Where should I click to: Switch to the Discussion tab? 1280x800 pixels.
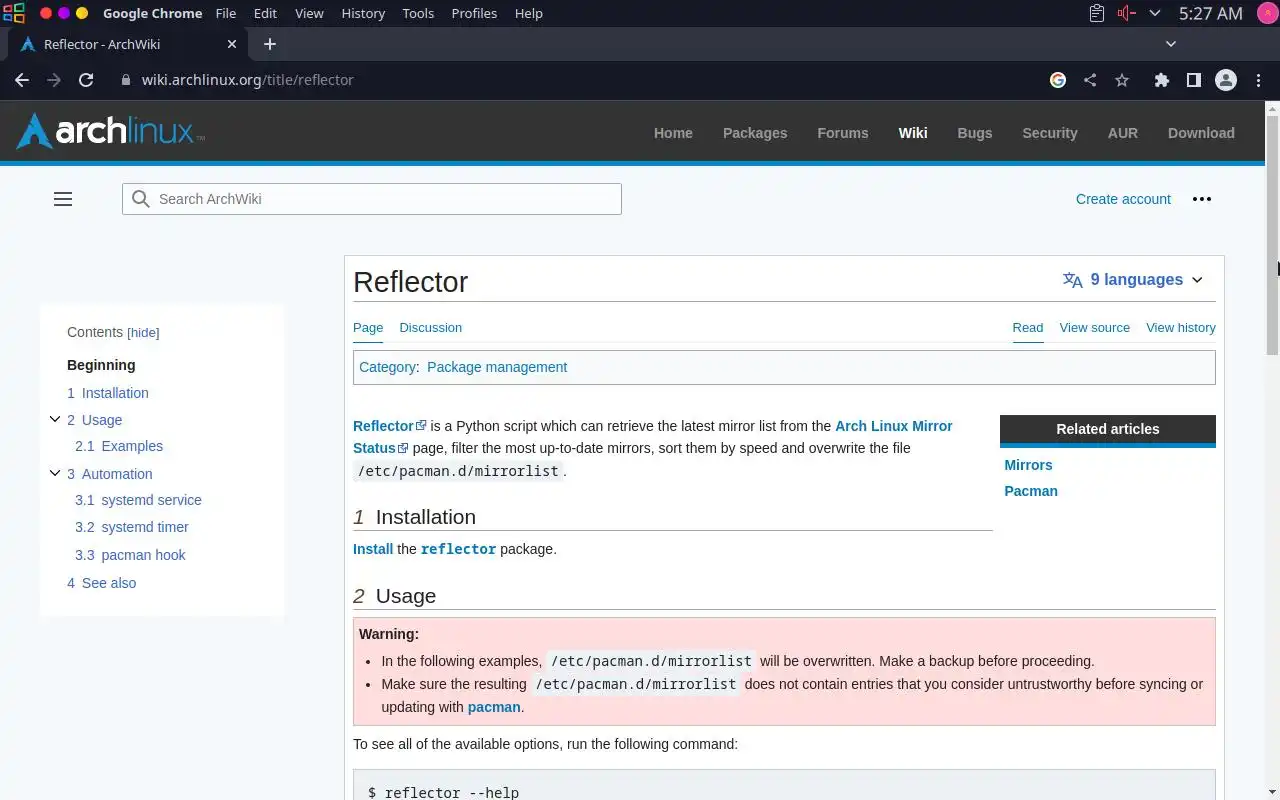click(x=430, y=327)
